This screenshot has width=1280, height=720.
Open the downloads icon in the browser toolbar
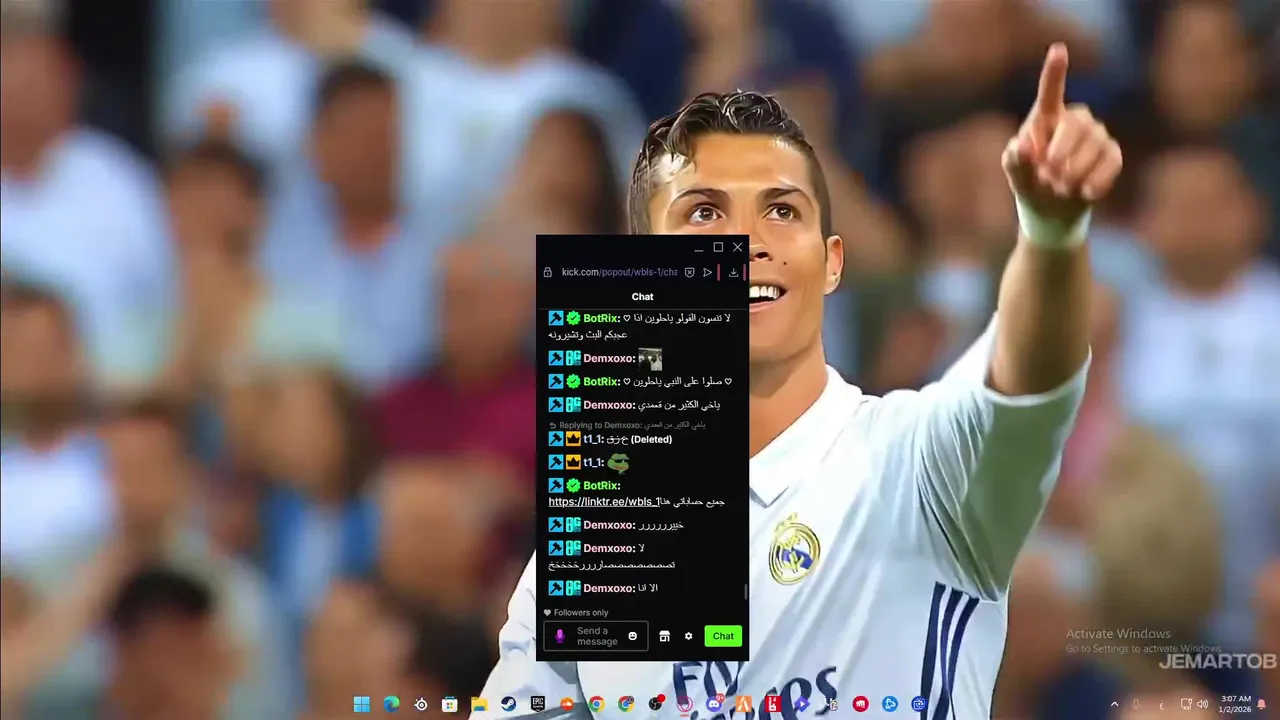[x=733, y=272]
